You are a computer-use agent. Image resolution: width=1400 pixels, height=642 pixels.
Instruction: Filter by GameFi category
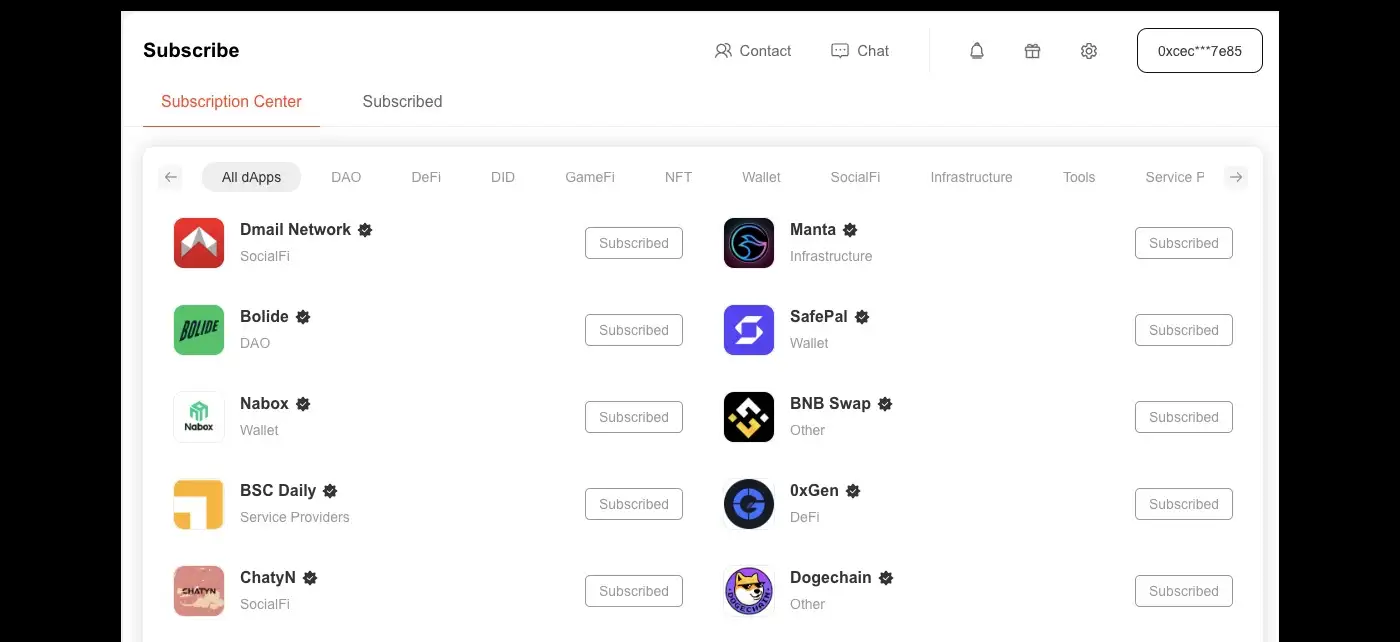point(590,177)
